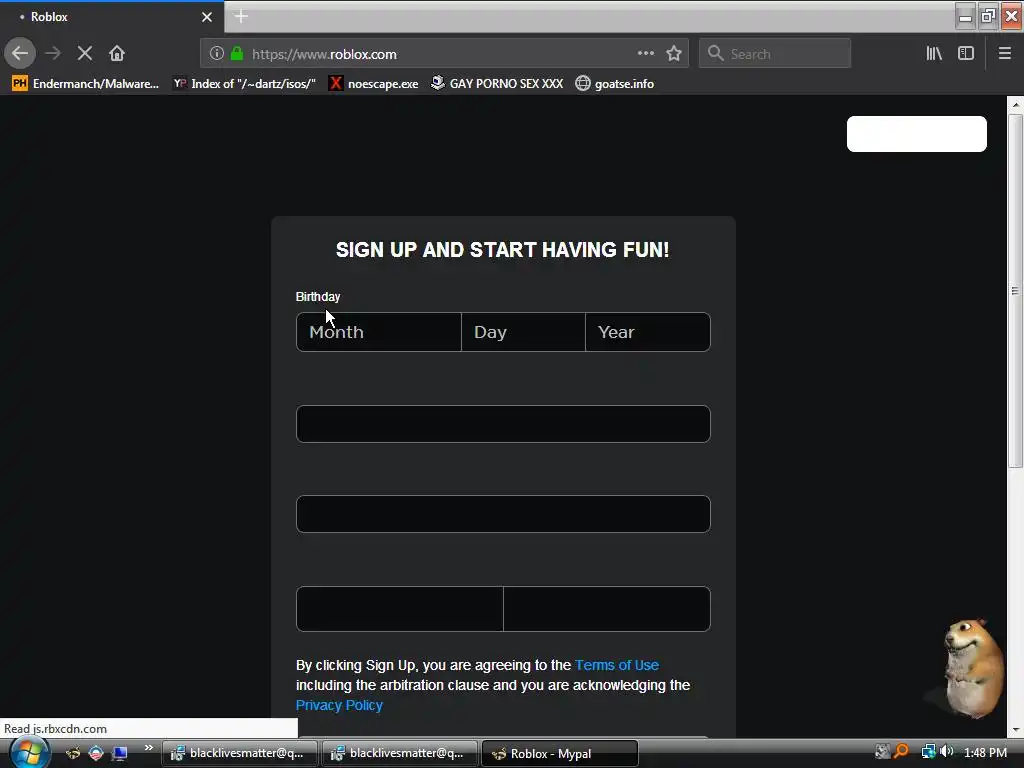Click the white button at top right of page
This screenshot has height=768, width=1024.
[x=916, y=134]
